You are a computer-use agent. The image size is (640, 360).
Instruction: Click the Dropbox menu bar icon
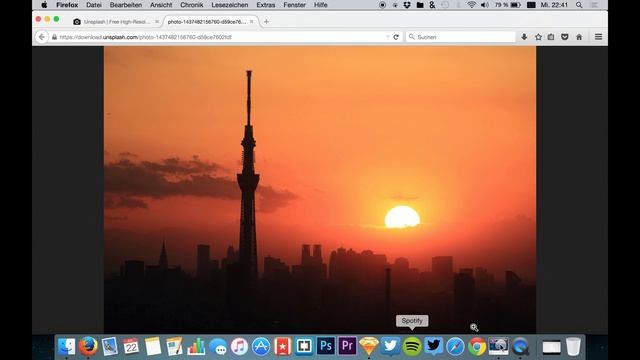tap(407, 5)
